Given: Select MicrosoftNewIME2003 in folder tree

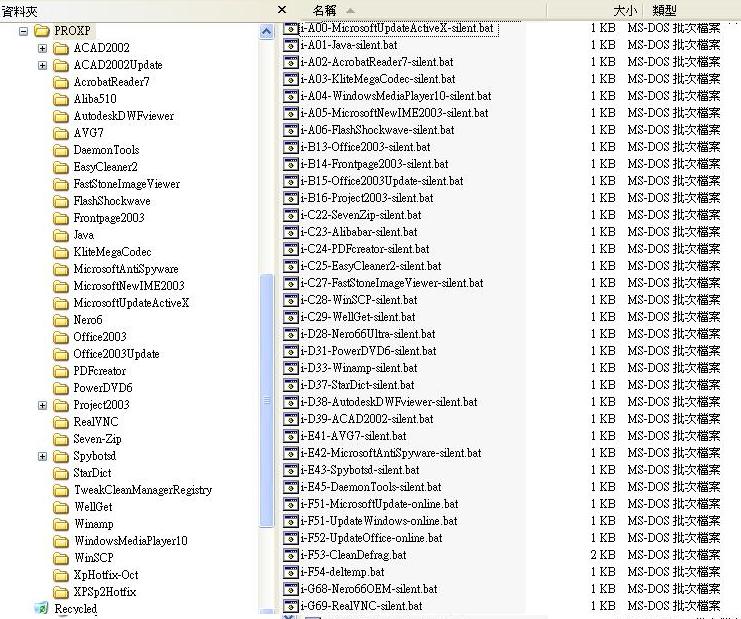Looking at the screenshot, I should click(x=129, y=286).
